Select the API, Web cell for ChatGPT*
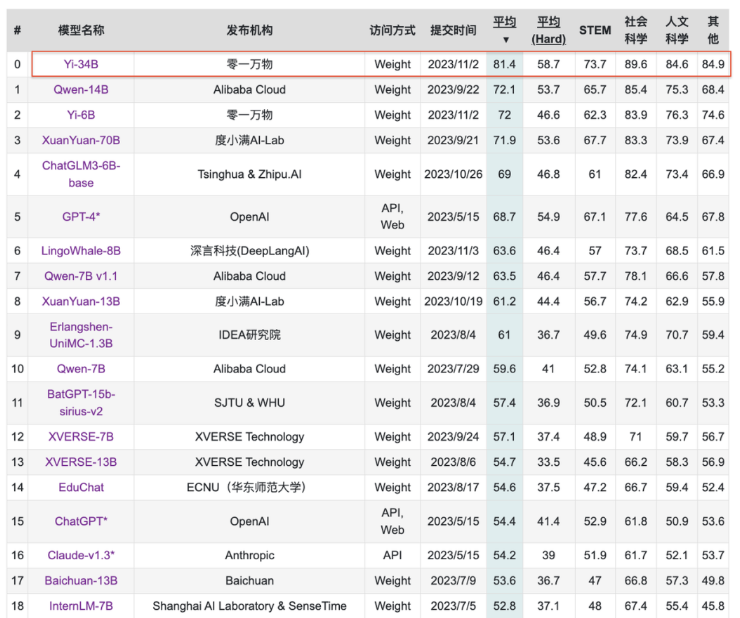The width and height of the screenshot is (740, 618). point(392,521)
